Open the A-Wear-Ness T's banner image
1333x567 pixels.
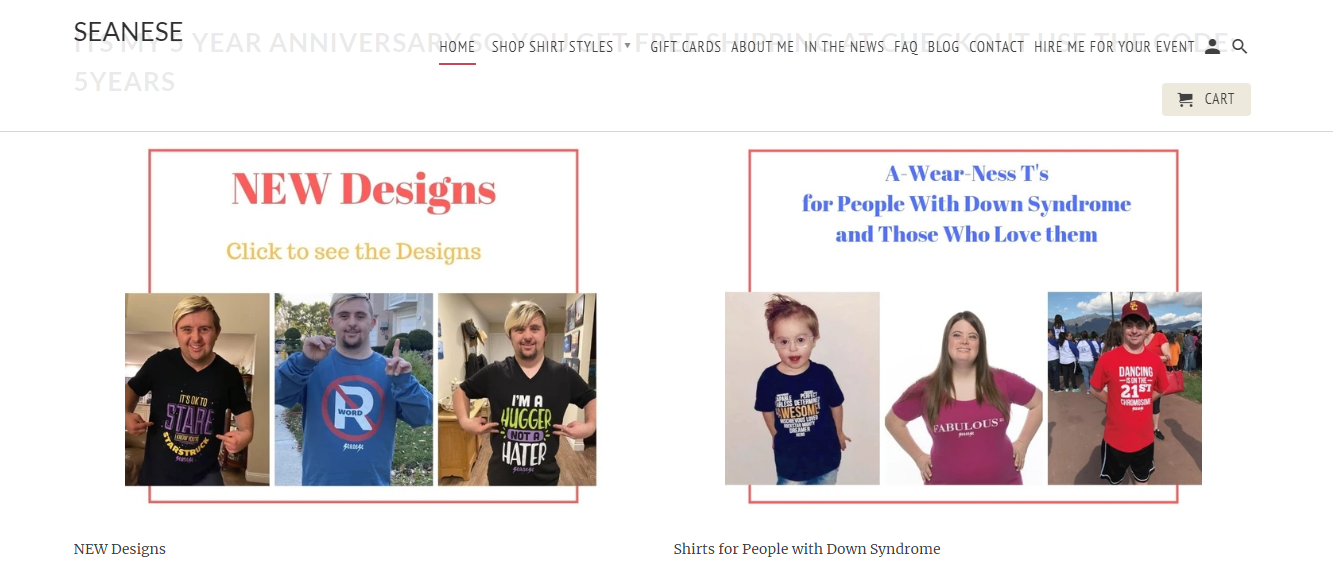tap(963, 326)
